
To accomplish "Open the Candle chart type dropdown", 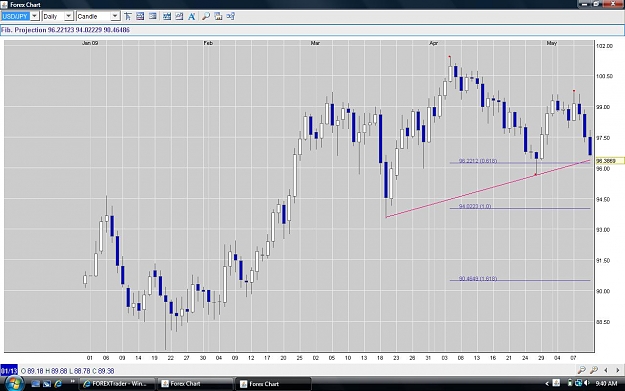I will click(115, 16).
